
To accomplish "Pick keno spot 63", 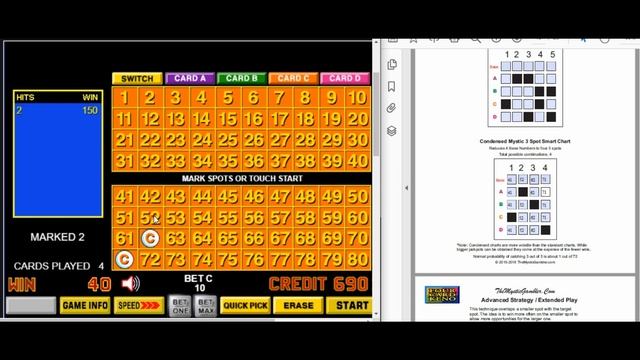I will coord(176,238).
